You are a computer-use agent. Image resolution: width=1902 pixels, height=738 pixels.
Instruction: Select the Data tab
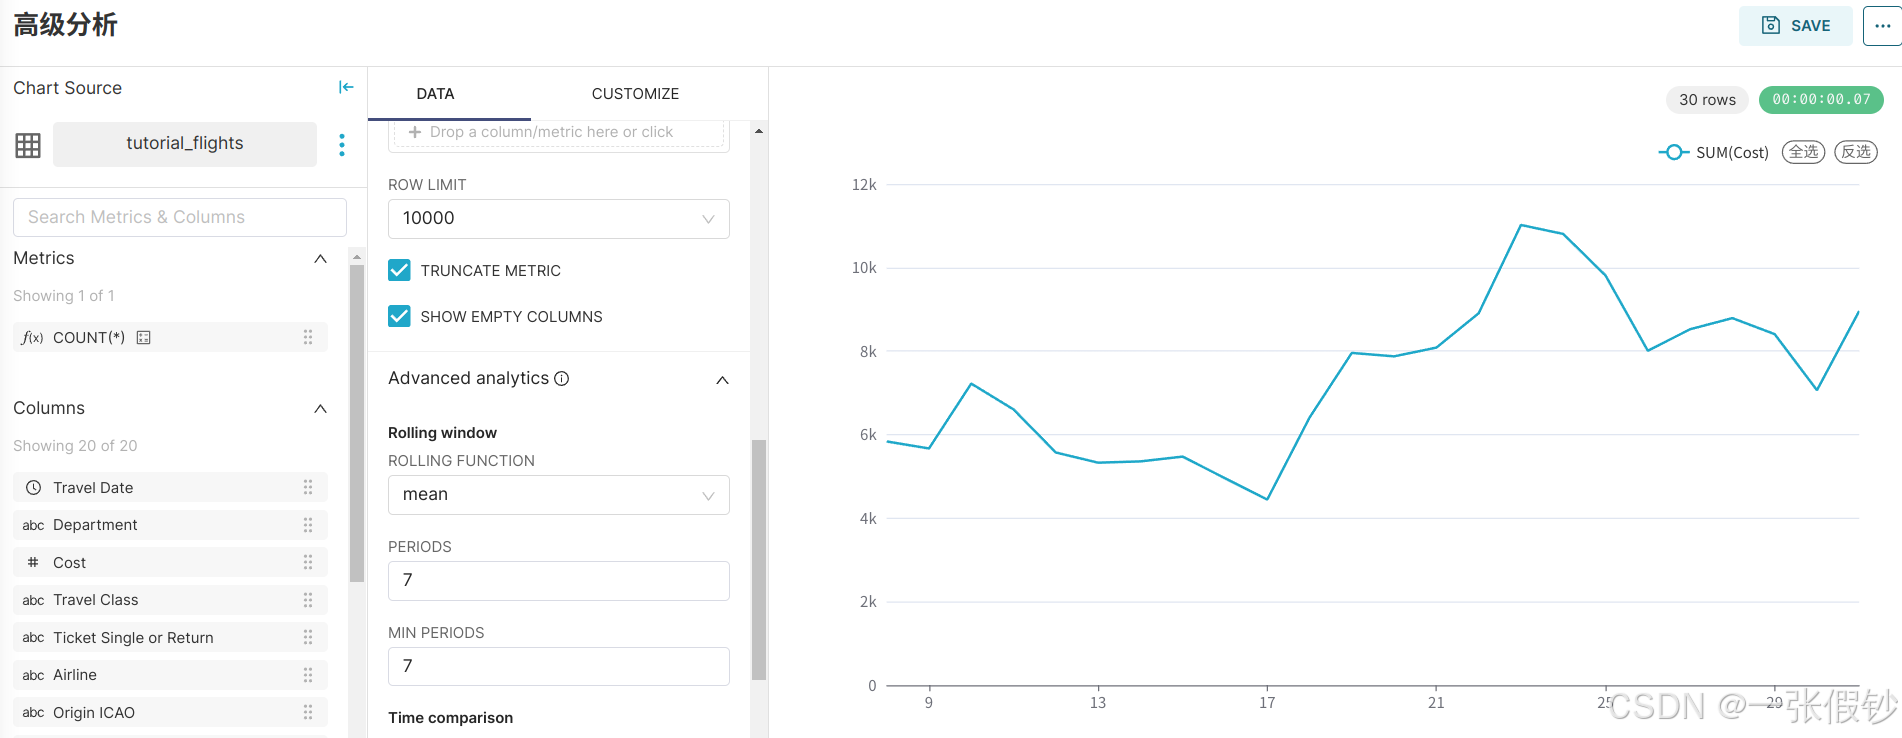coord(435,94)
